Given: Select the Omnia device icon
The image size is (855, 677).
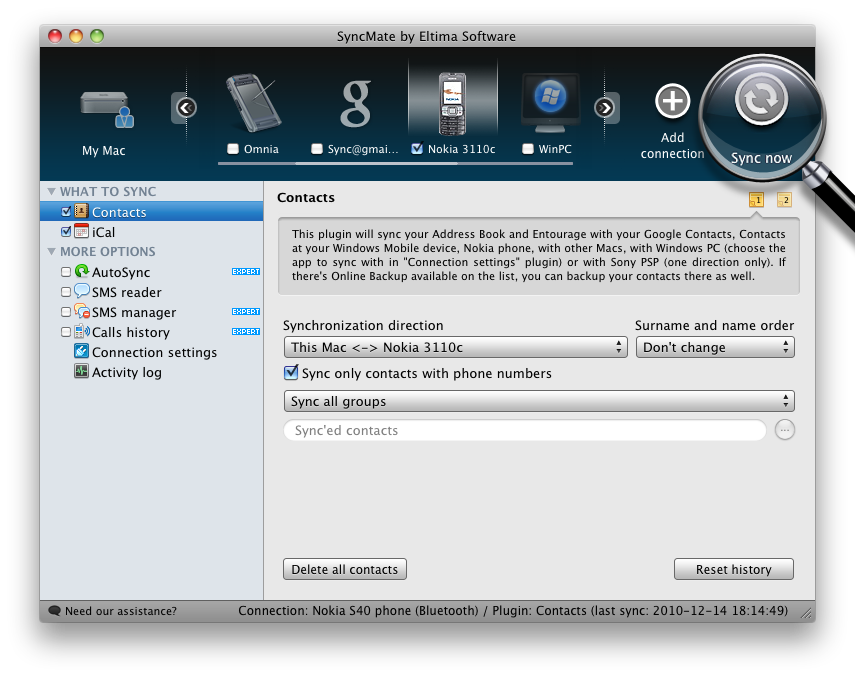Looking at the screenshot, I should click(x=253, y=102).
